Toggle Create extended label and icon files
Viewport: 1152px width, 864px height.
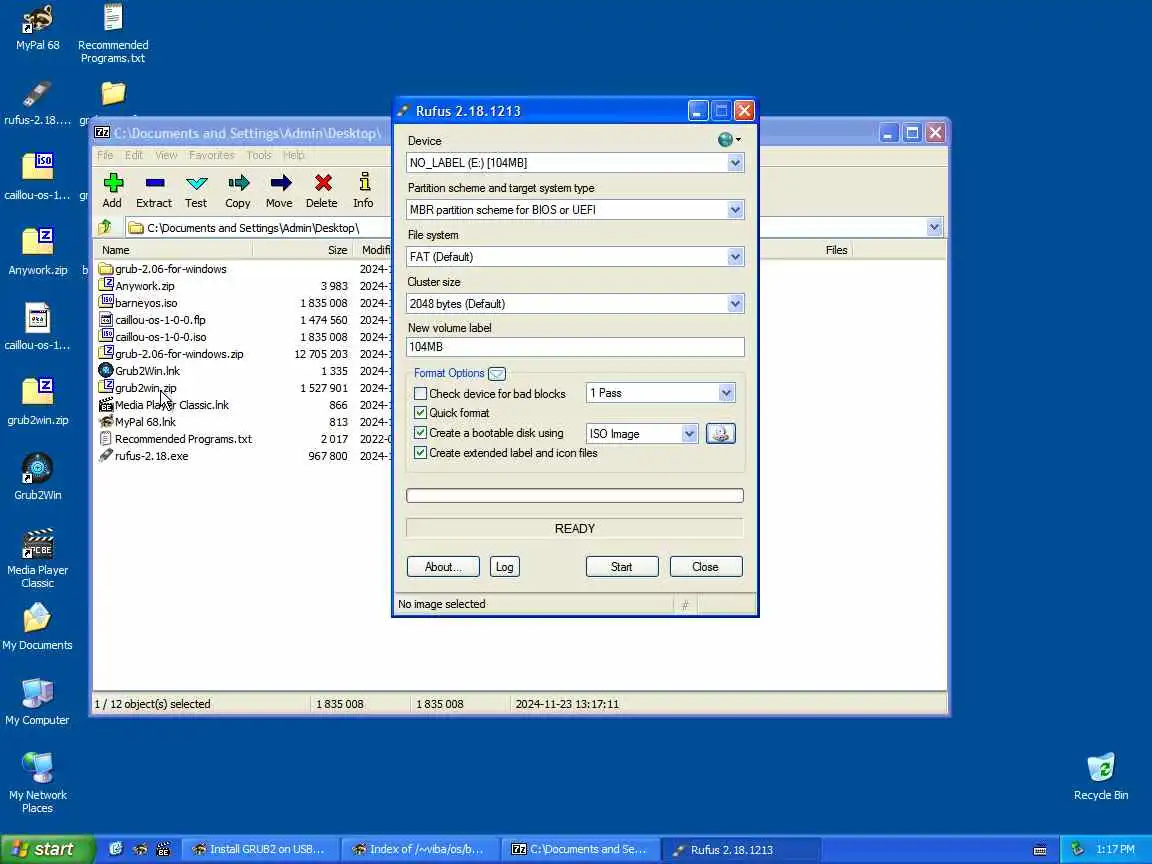point(420,453)
